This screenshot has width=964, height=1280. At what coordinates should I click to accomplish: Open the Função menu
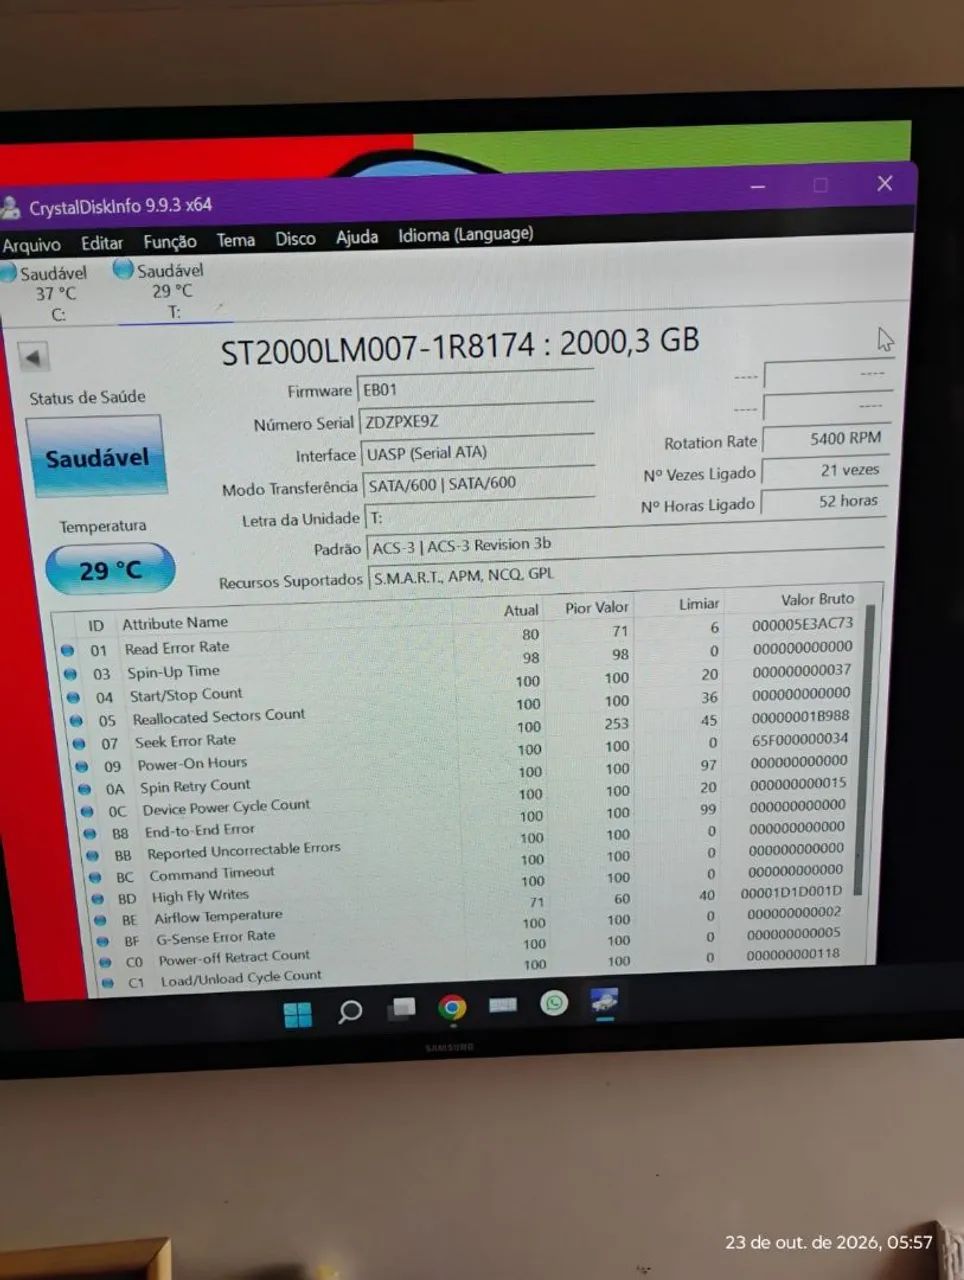coord(170,242)
